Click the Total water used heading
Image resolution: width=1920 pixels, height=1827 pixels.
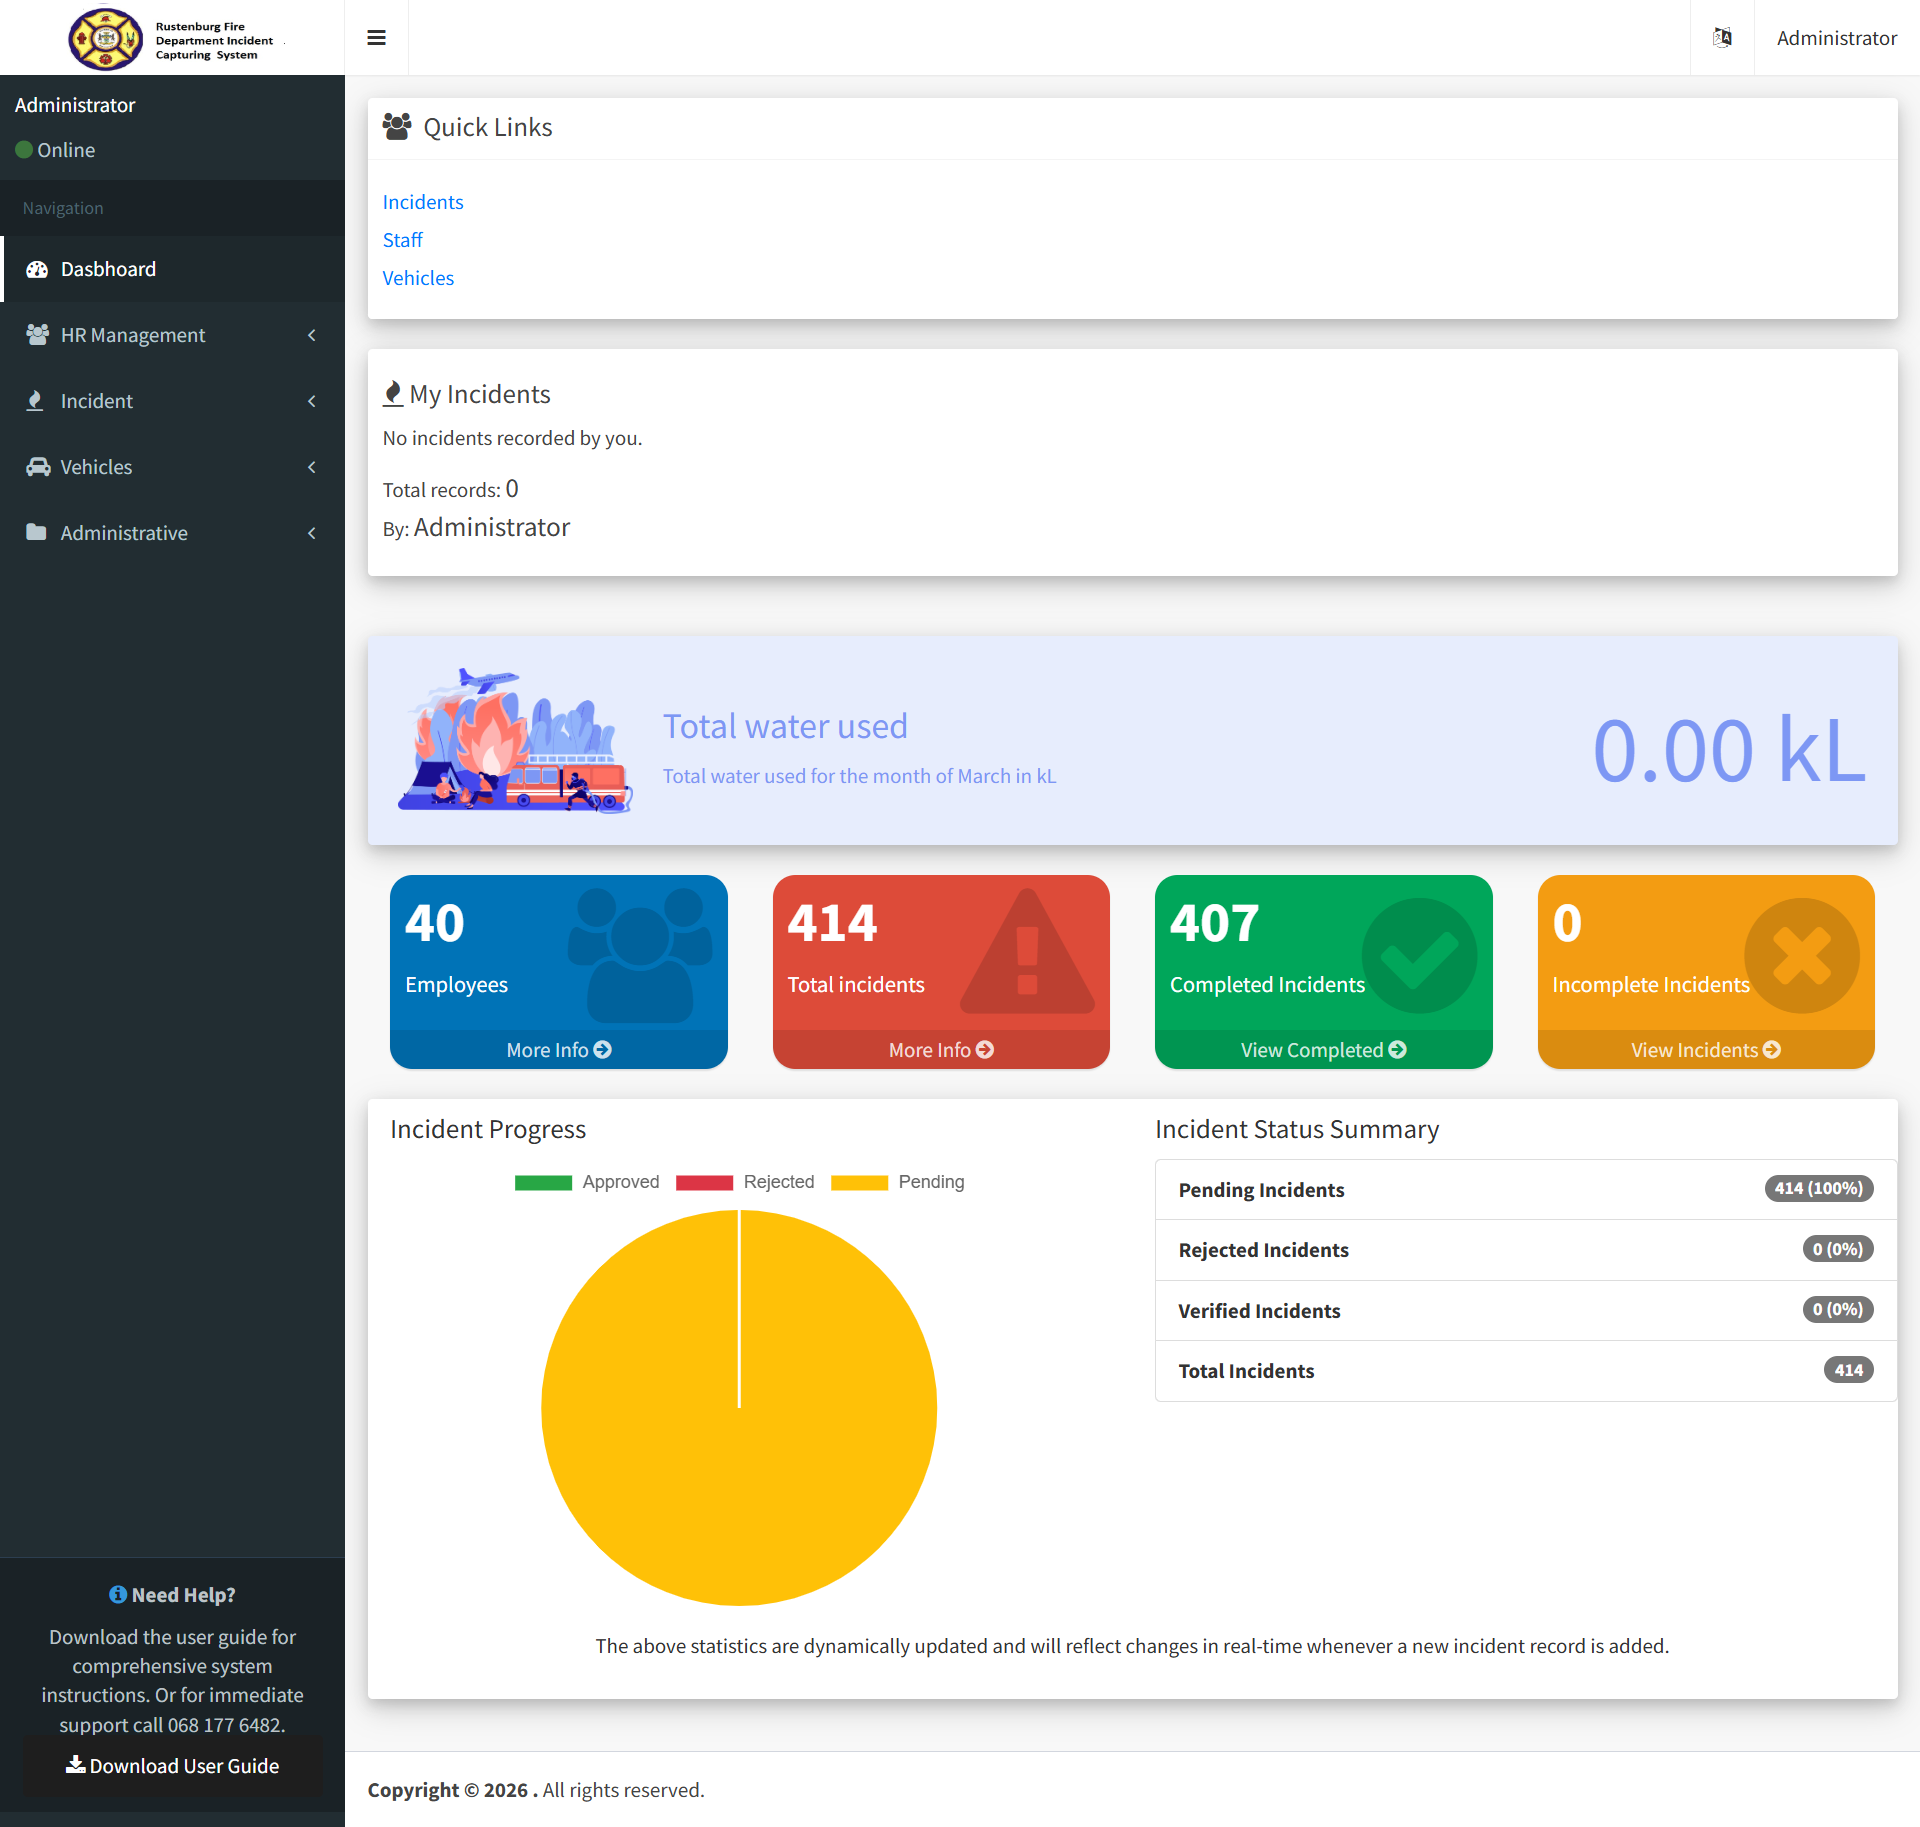click(x=785, y=726)
